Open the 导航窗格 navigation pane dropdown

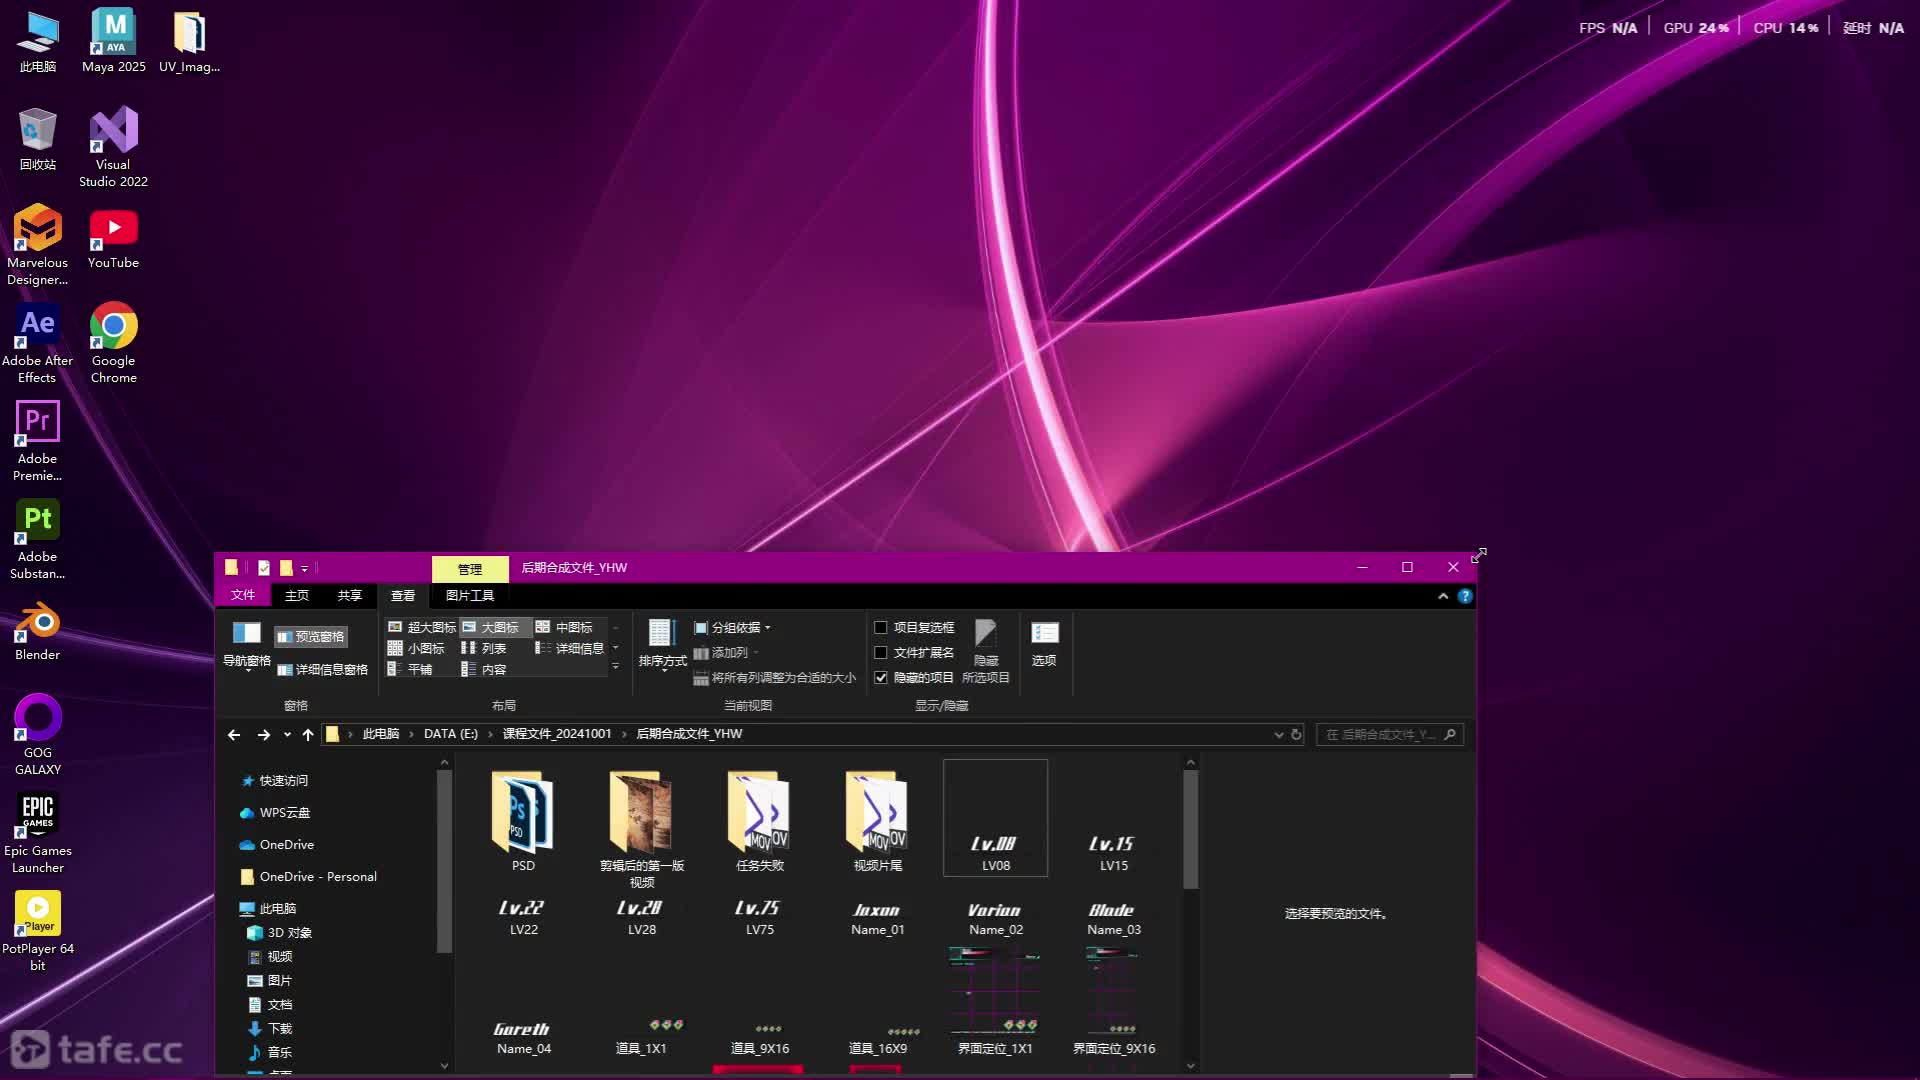click(246, 662)
